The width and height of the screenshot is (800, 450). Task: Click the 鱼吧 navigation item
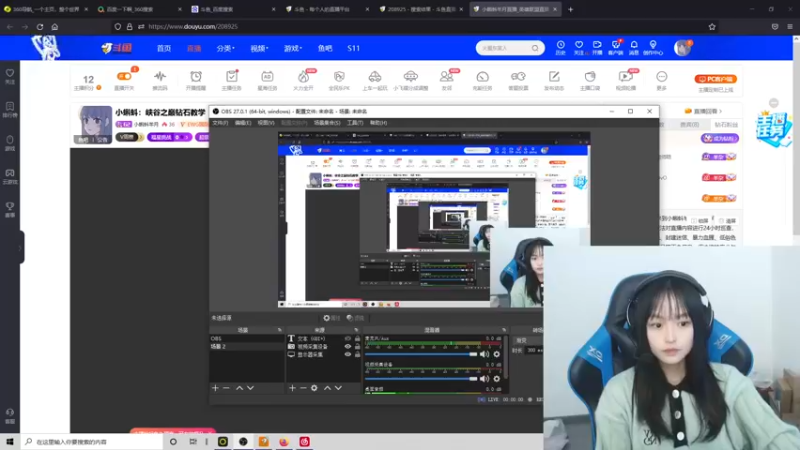coord(325,48)
